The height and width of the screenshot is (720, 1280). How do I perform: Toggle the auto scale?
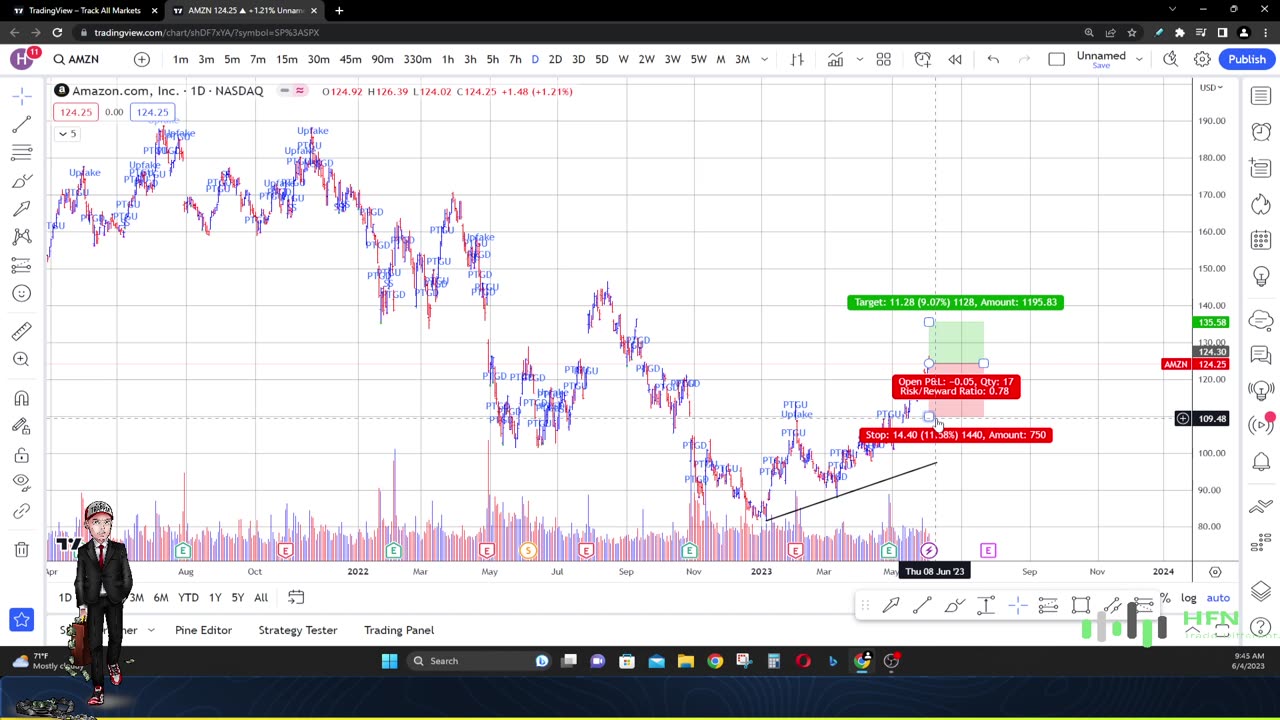pos(1218,598)
